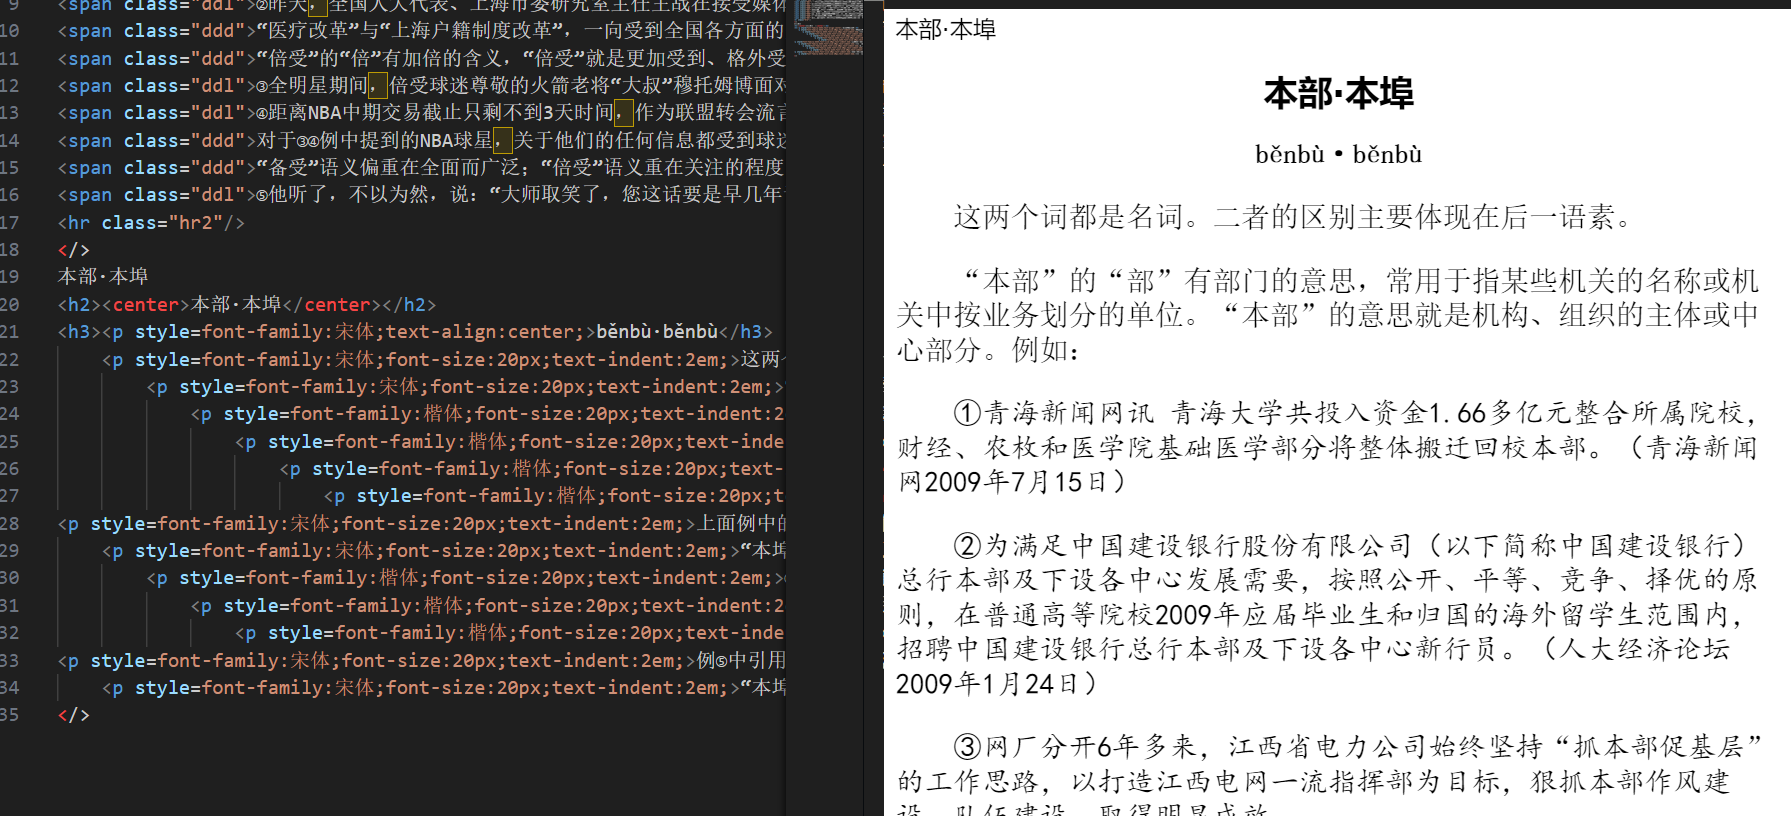Click the highlighted comma on line 12
This screenshot has height=816, width=1791.
pyautogui.click(x=378, y=86)
